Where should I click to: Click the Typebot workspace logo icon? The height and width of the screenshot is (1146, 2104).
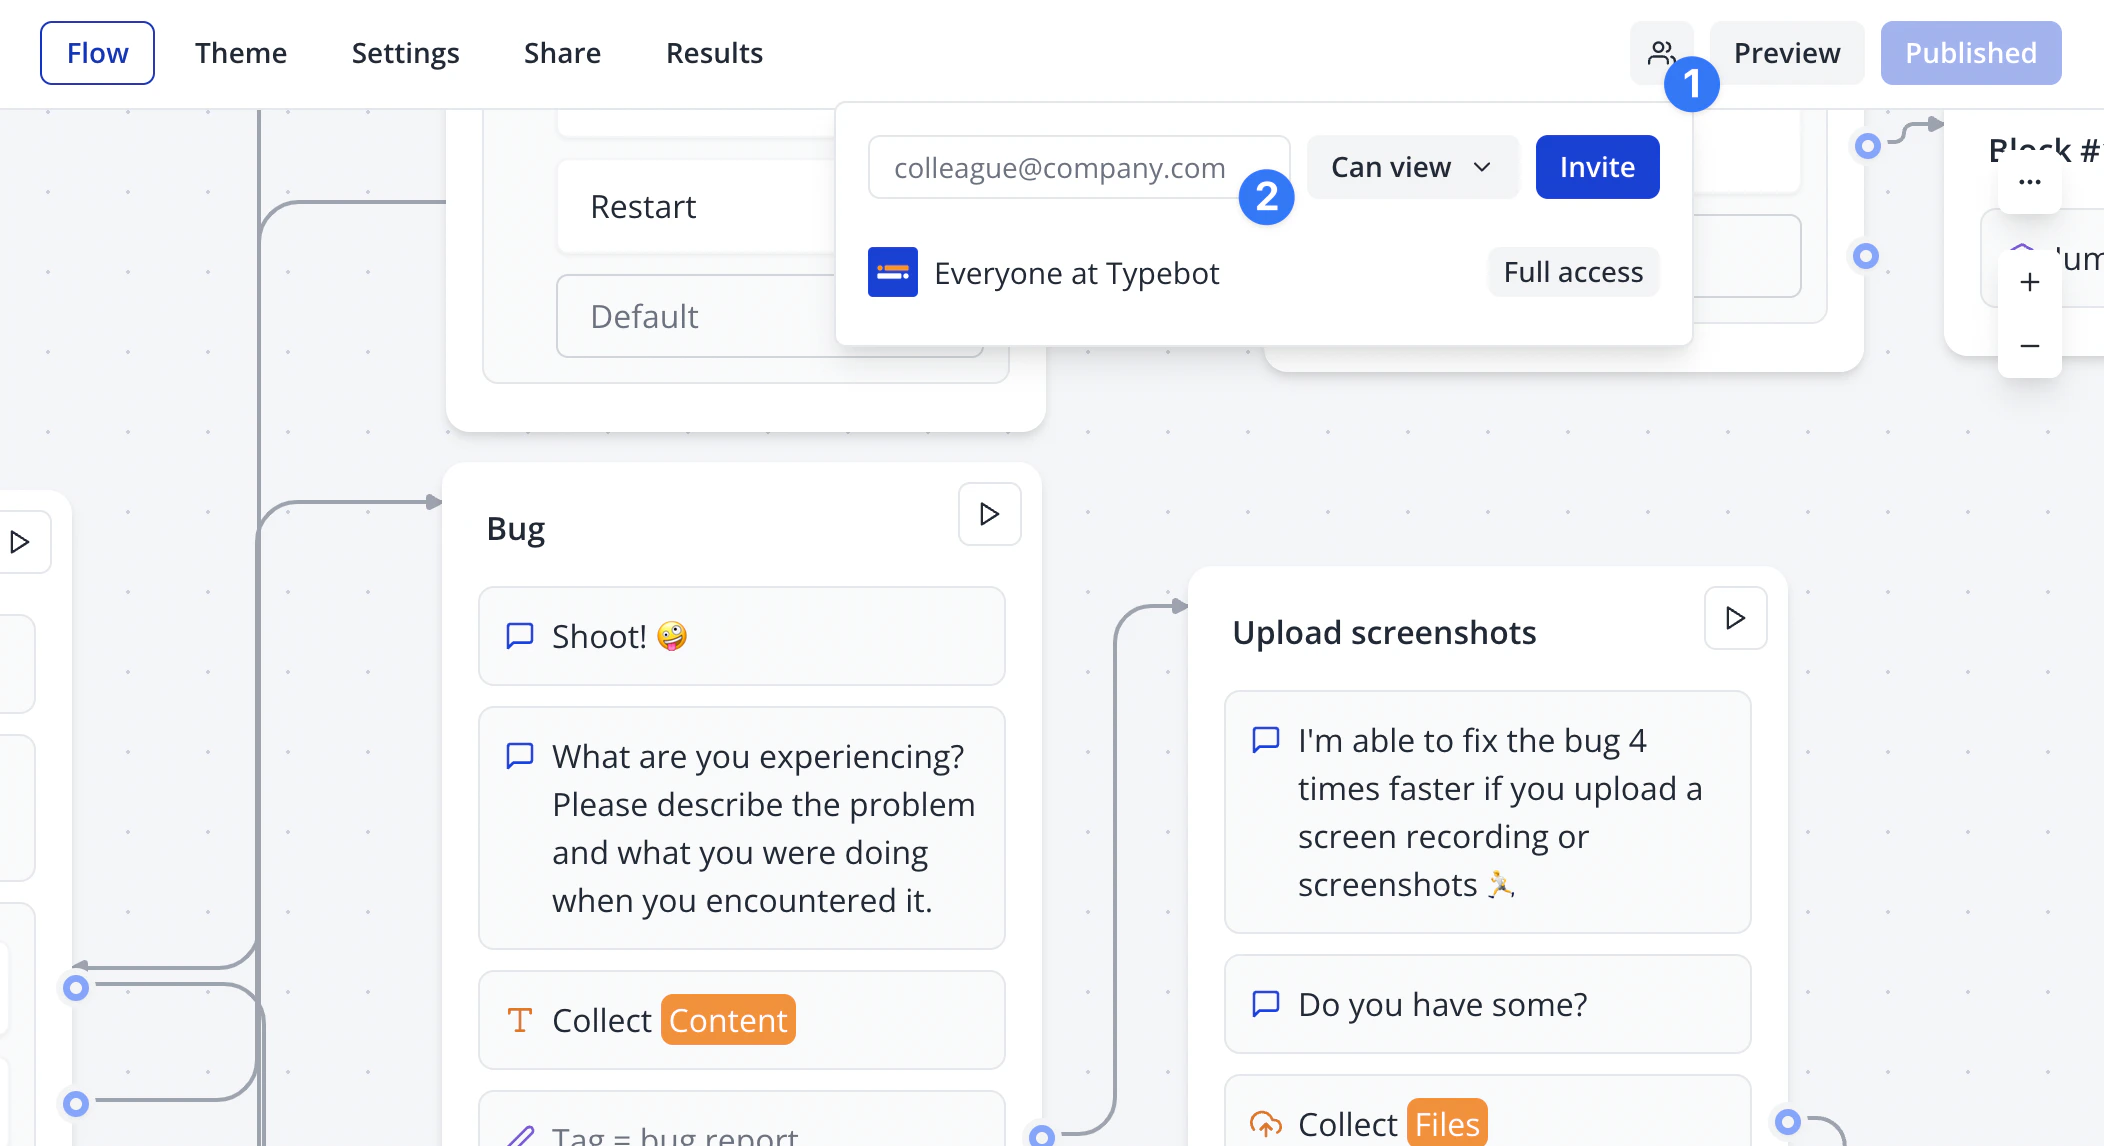(x=892, y=272)
